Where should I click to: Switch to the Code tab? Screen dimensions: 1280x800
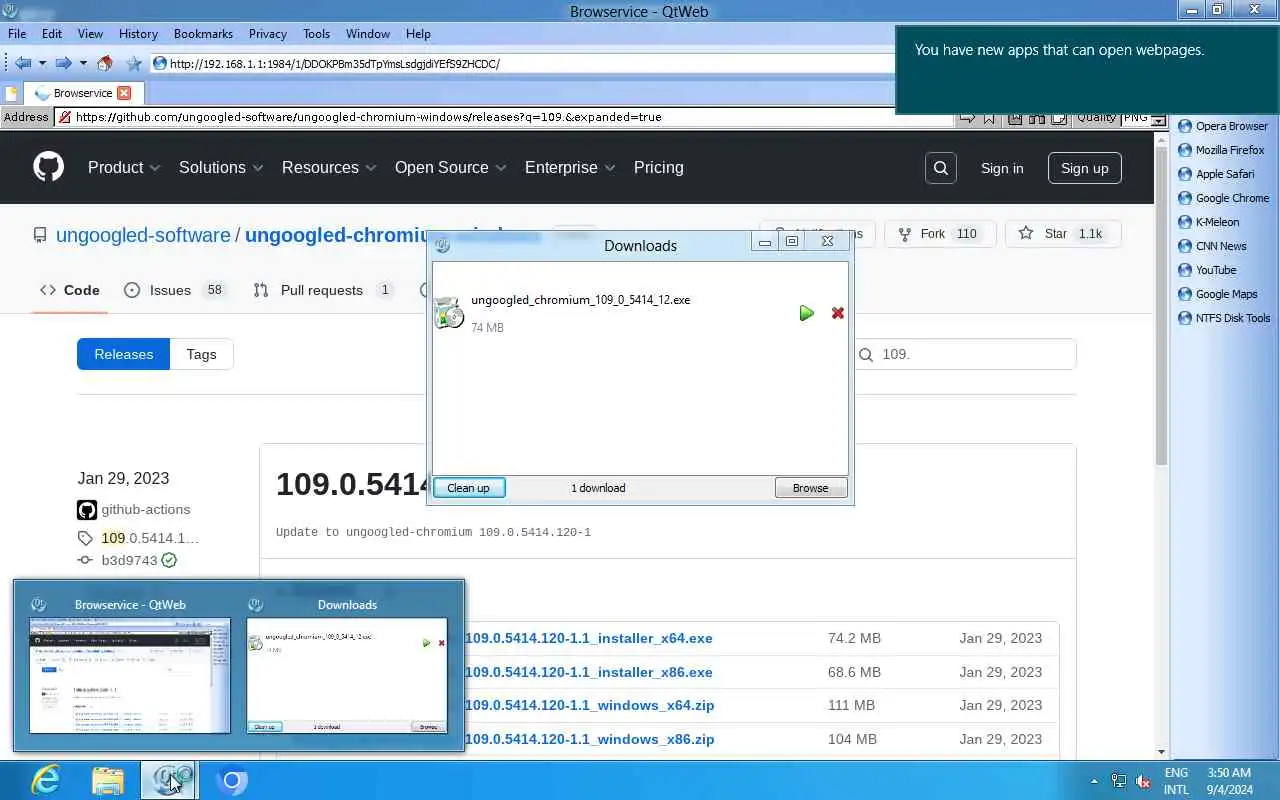pos(70,290)
